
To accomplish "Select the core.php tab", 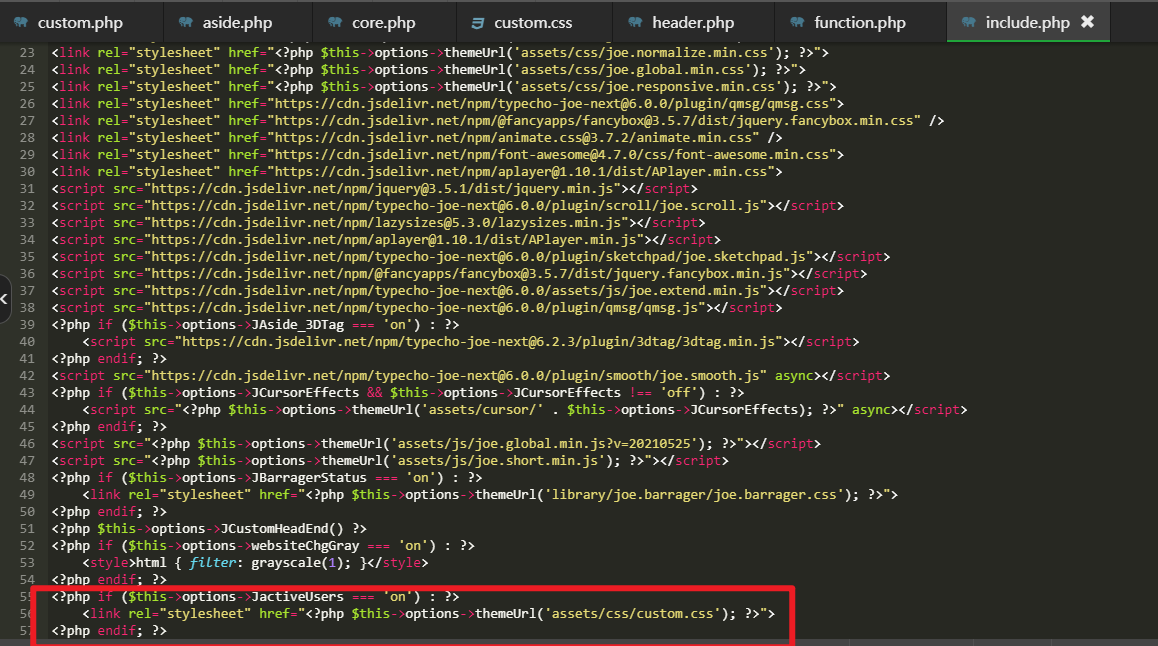I will click(383, 22).
